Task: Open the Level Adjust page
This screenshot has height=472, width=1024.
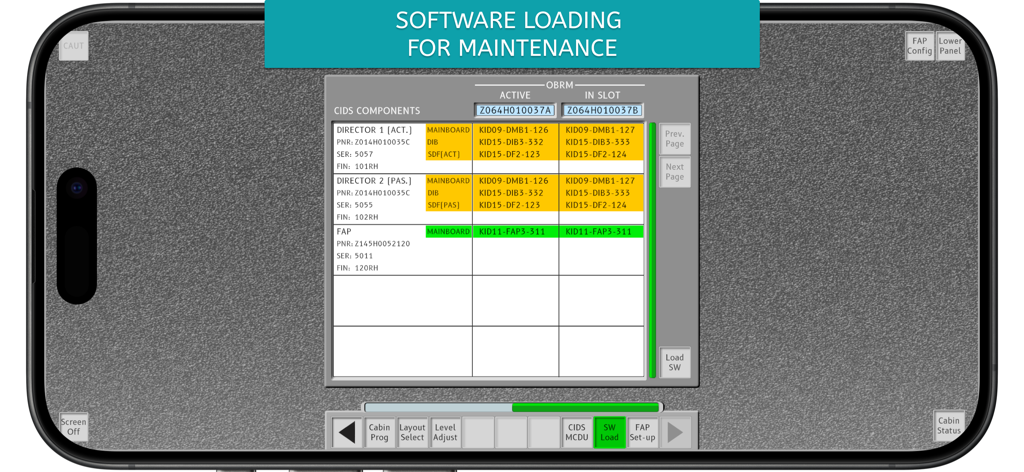Action: 445,432
